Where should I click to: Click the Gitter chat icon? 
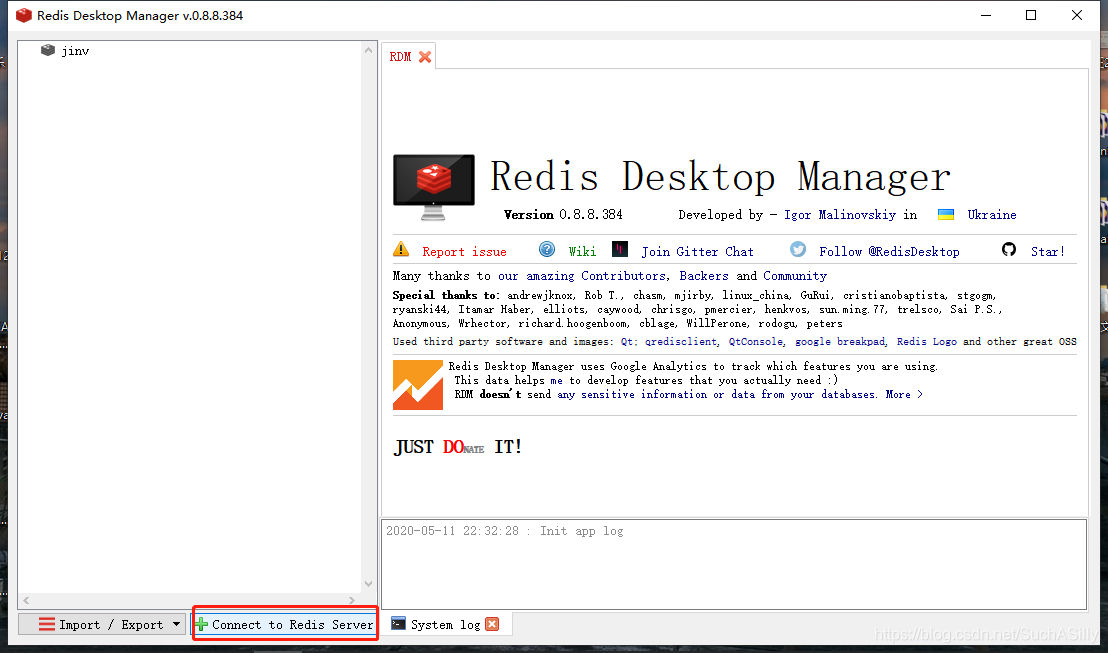(x=620, y=249)
